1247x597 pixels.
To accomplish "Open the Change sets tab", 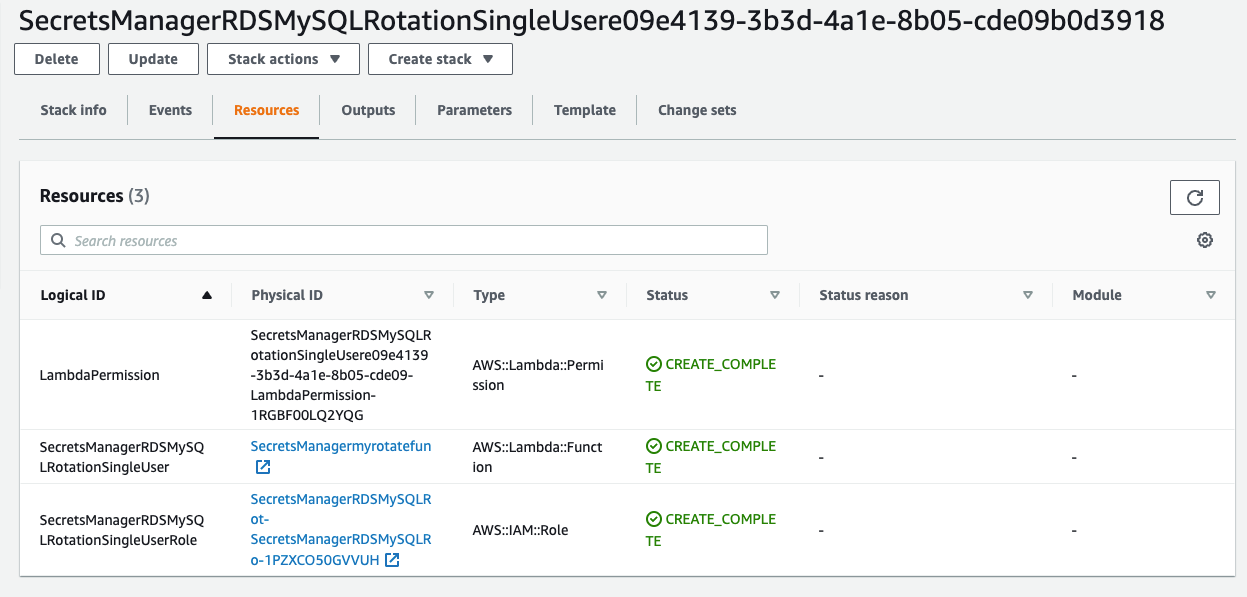I will pyautogui.click(x=697, y=110).
